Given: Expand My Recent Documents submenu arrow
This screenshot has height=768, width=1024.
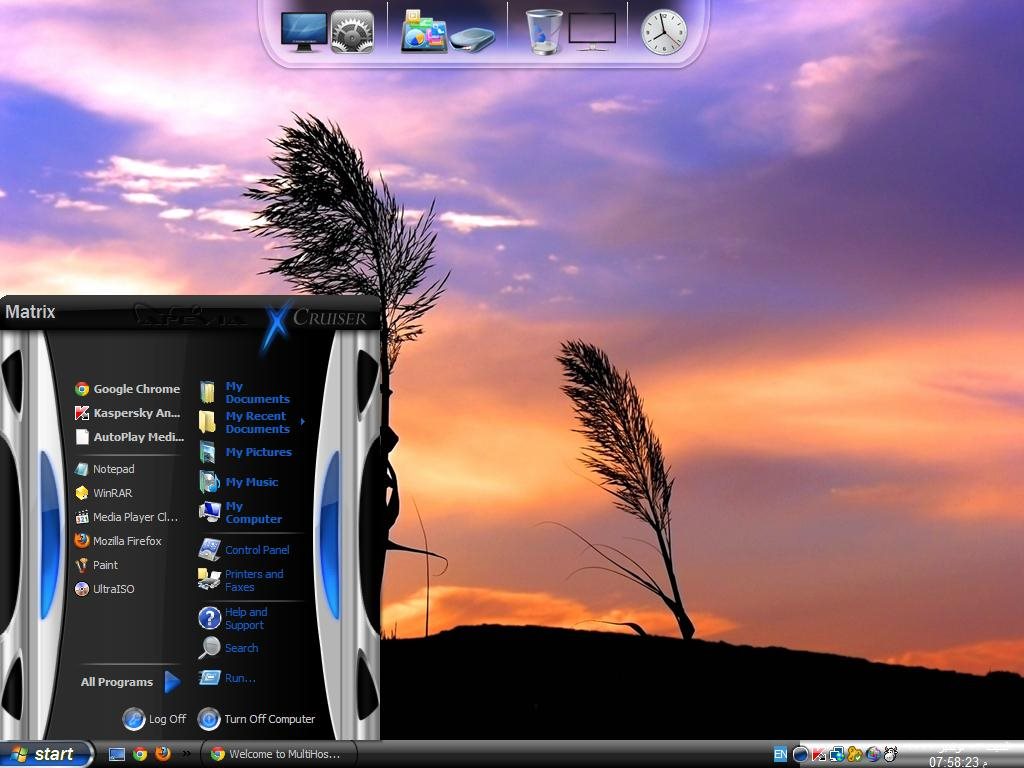Looking at the screenshot, I should pyautogui.click(x=302, y=422).
